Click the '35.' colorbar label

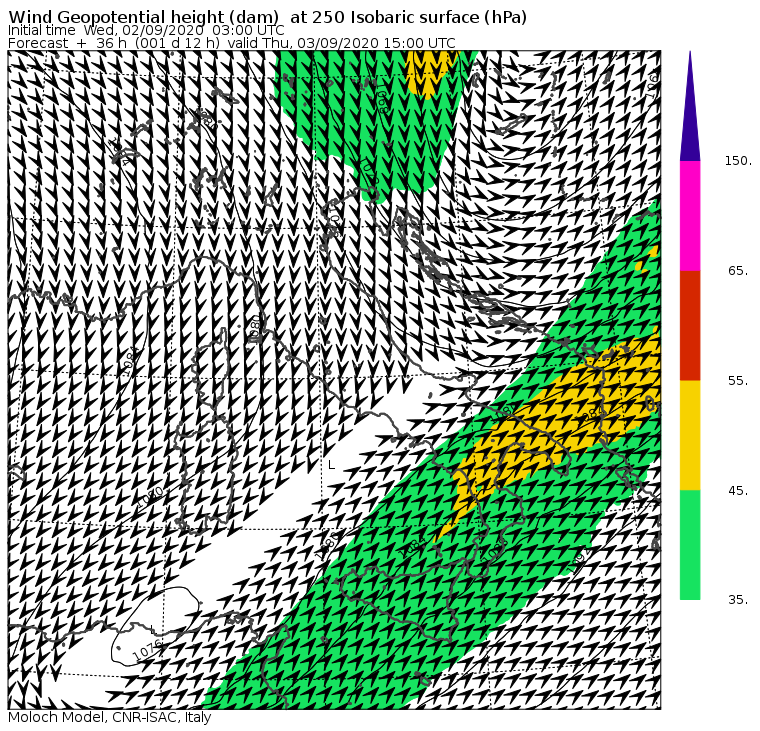(x=738, y=600)
